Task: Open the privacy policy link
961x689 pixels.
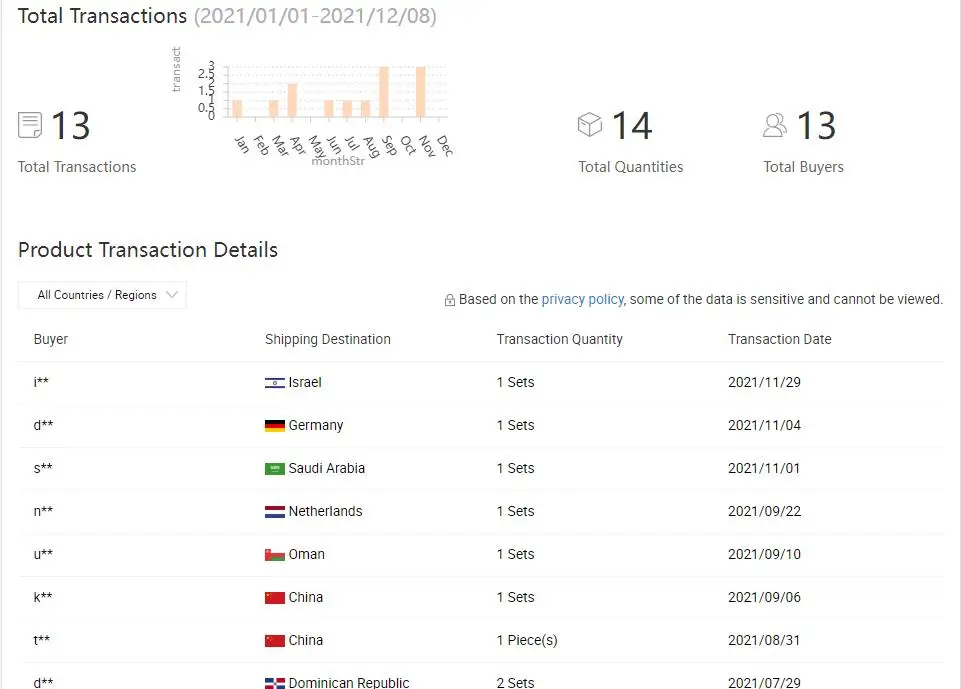Action: 582,299
